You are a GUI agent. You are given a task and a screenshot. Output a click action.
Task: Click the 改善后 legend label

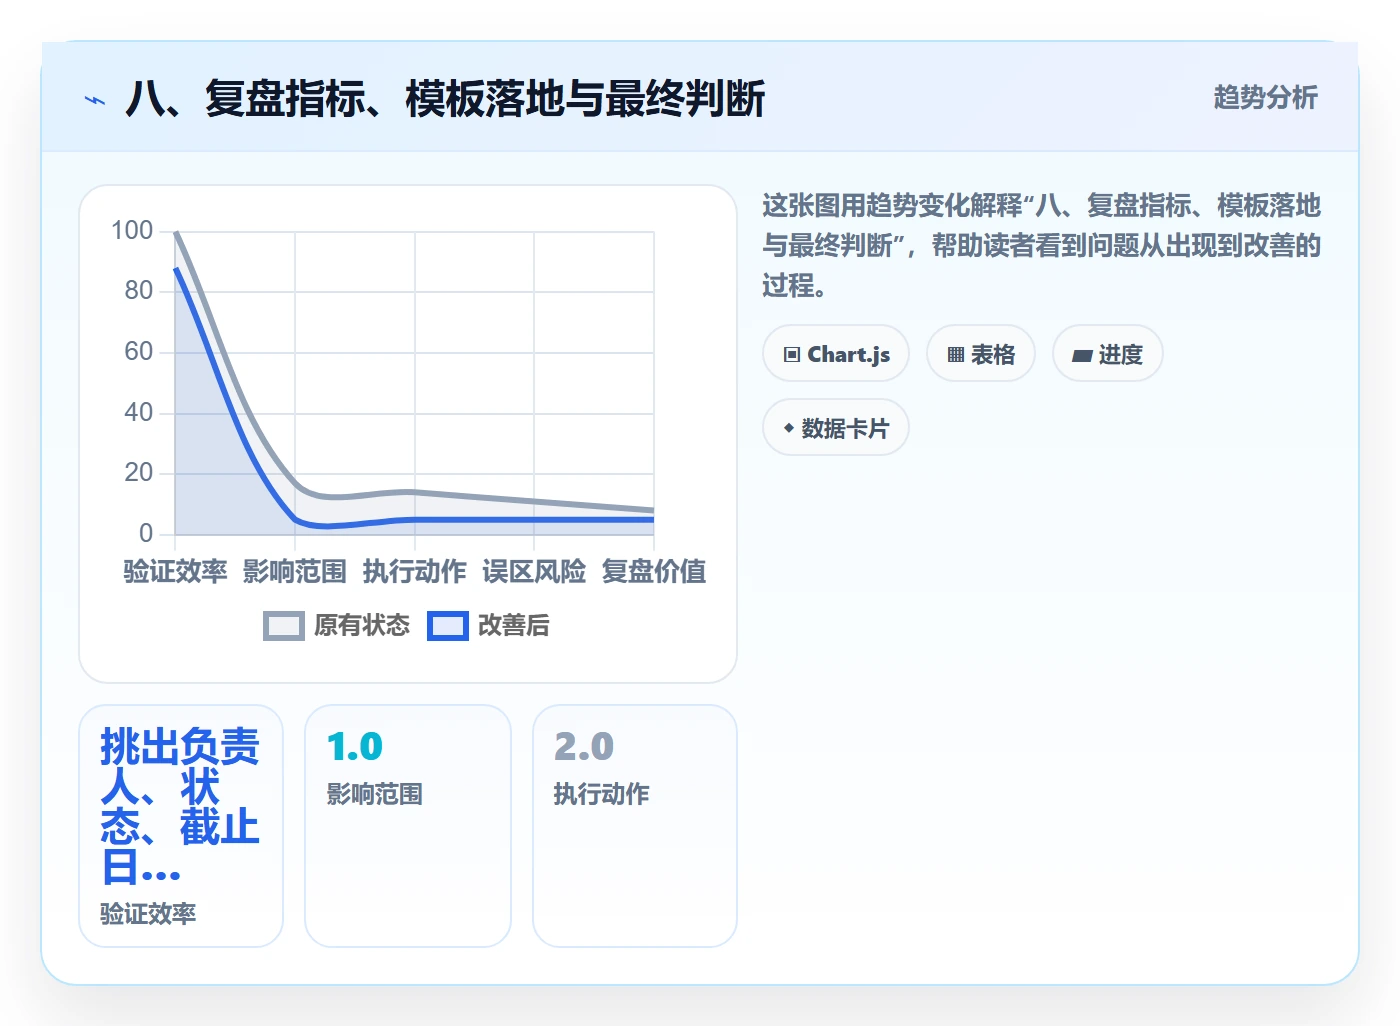pos(514,626)
